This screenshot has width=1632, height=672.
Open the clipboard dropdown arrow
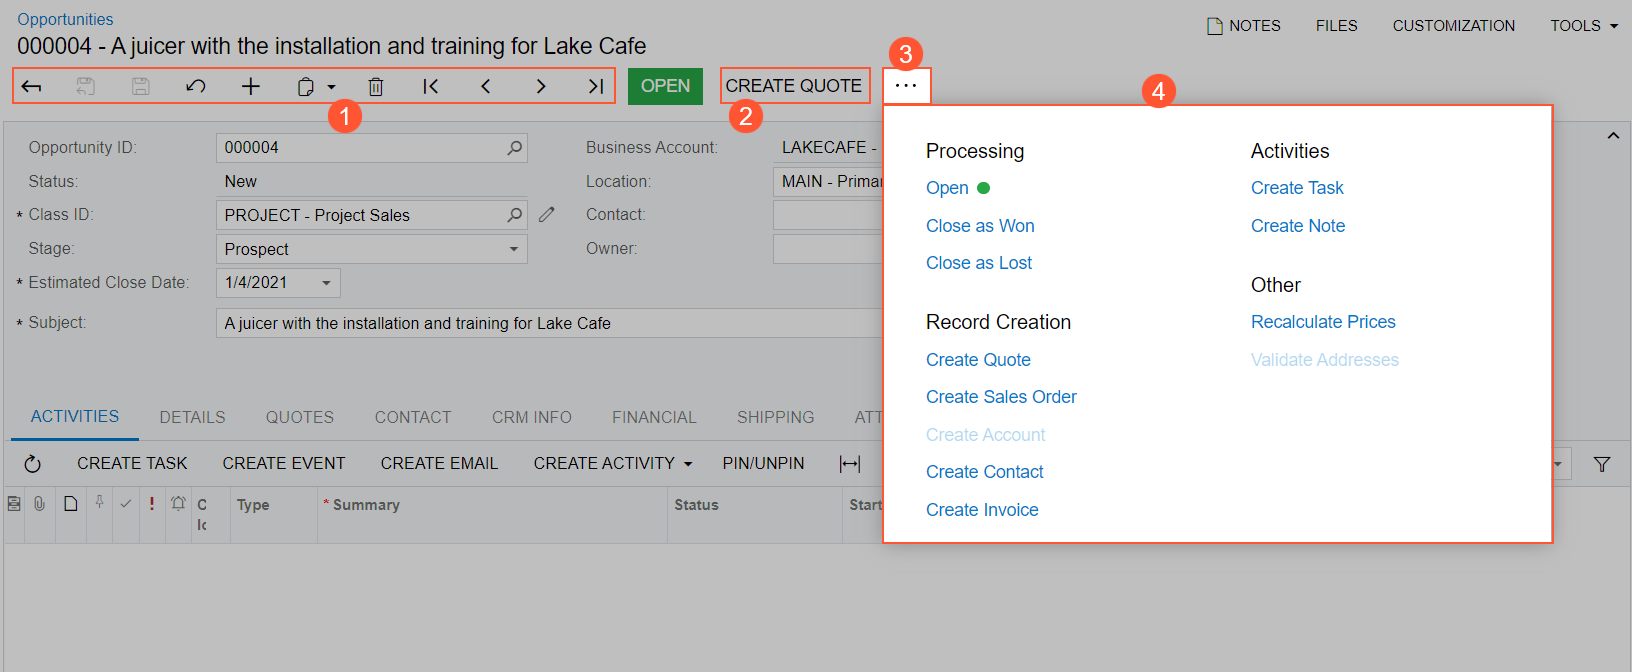click(x=332, y=88)
